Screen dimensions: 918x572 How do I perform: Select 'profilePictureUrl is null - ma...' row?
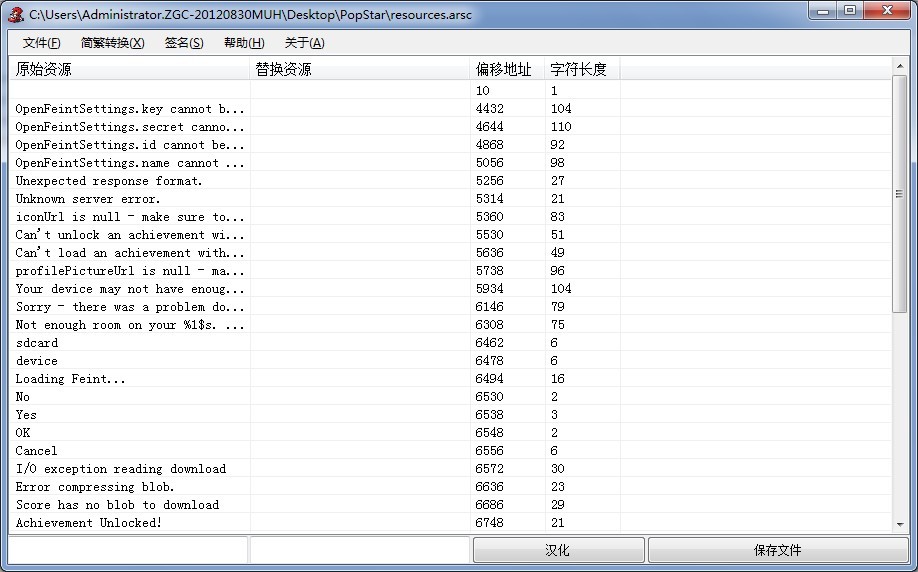click(x=450, y=270)
